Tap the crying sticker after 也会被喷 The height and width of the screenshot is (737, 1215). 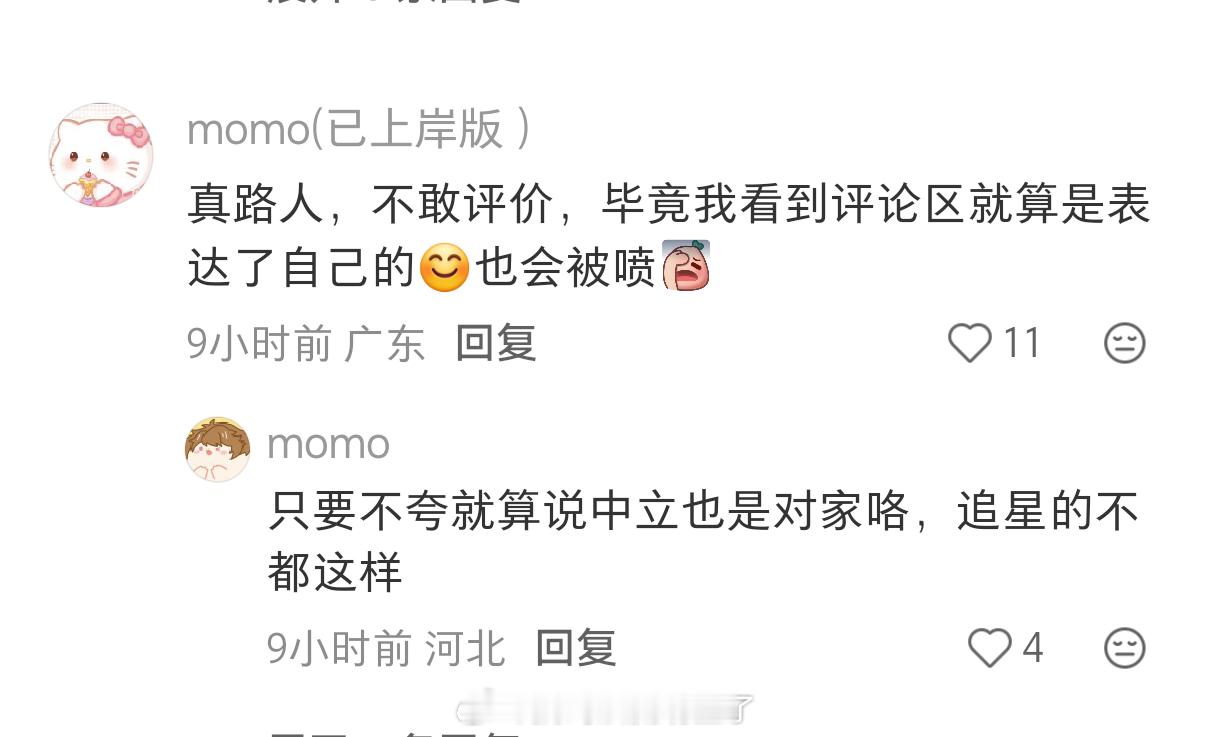pyautogui.click(x=685, y=265)
